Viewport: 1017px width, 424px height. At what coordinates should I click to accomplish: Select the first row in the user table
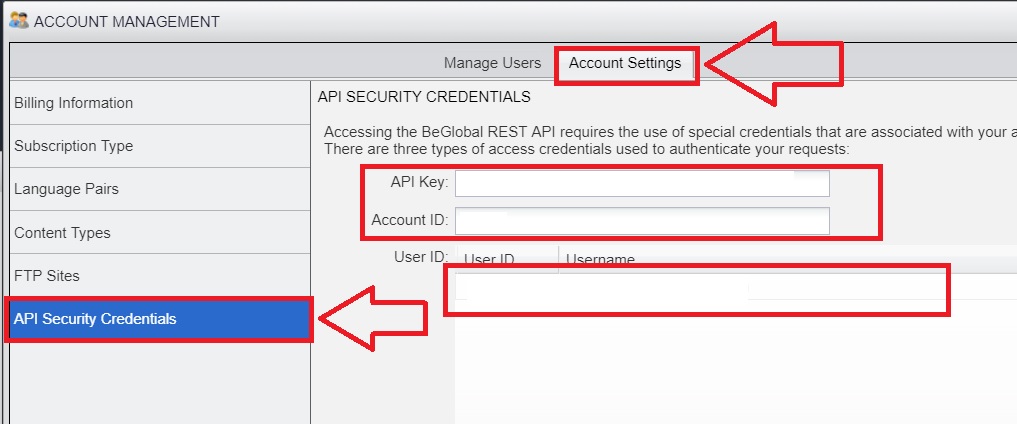[700, 288]
